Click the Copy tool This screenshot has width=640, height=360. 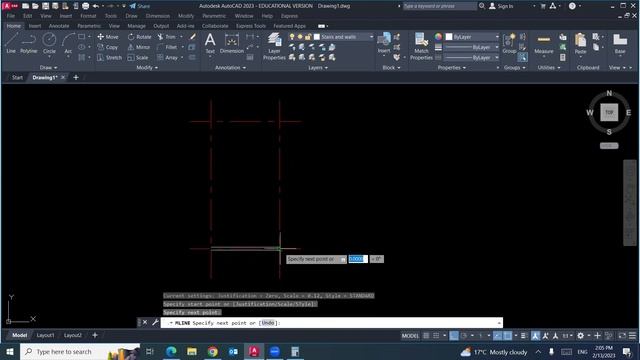(108, 47)
